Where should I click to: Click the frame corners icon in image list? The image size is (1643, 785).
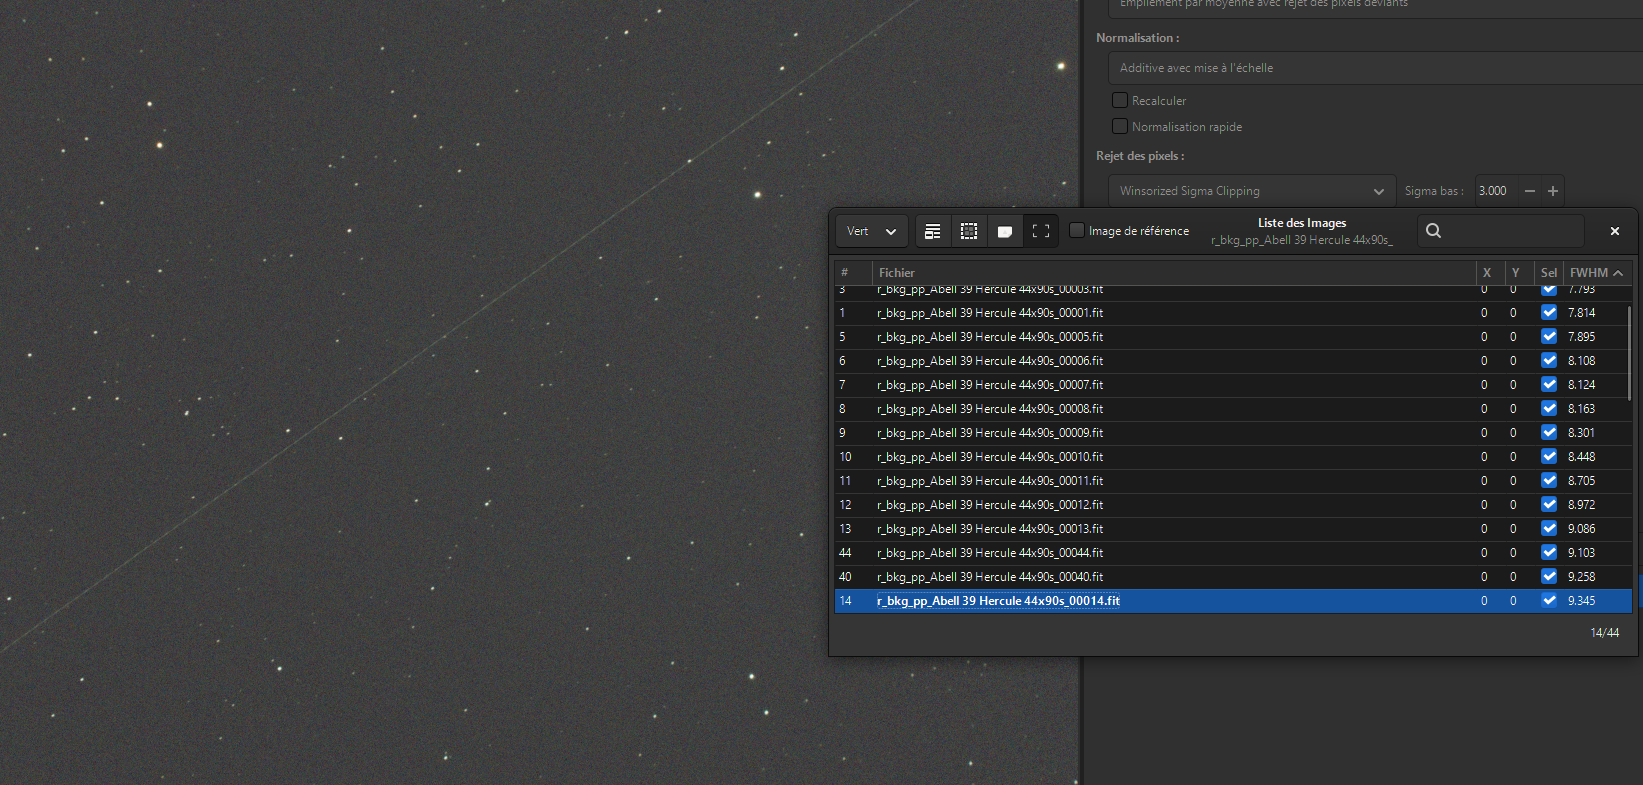click(x=1041, y=231)
